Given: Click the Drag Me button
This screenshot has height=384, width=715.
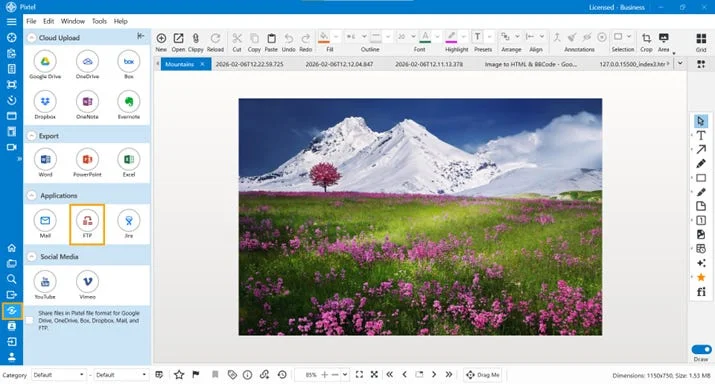Looking at the screenshot, I should tap(483, 375).
